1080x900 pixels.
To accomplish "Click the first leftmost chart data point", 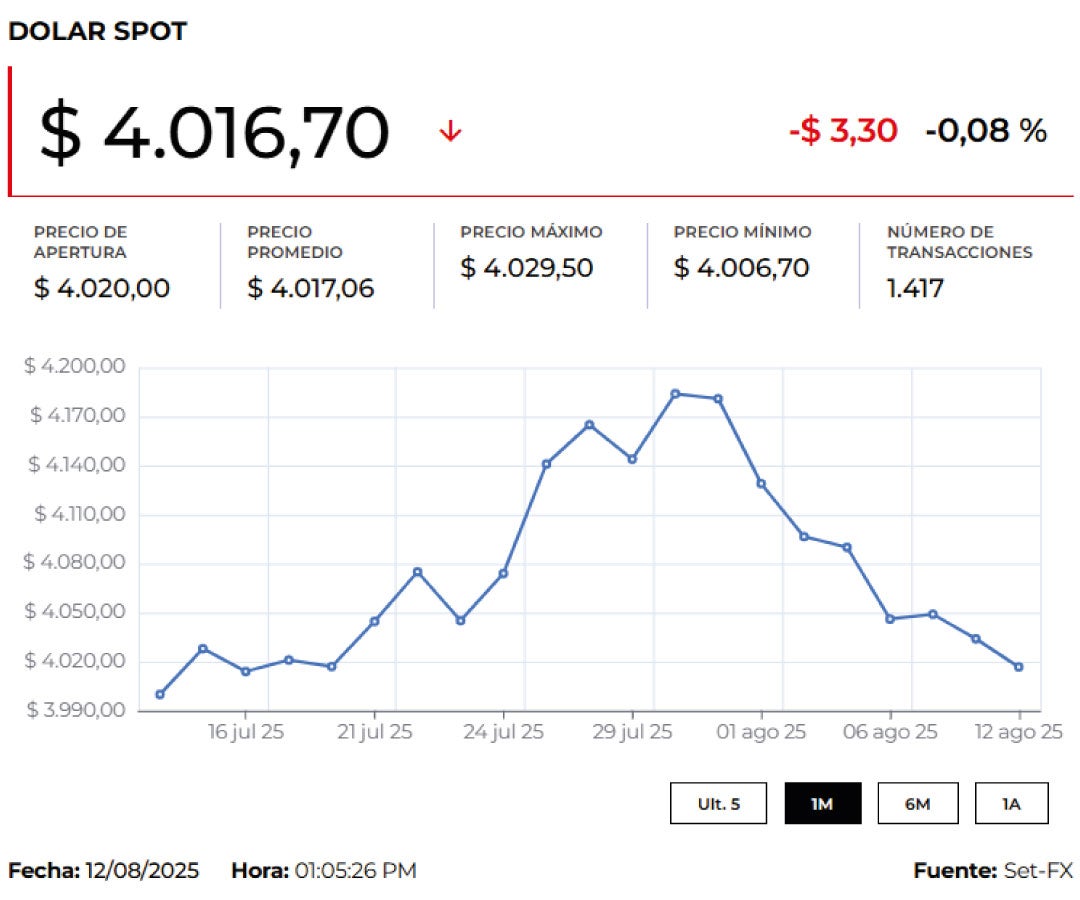I will tap(160, 694).
